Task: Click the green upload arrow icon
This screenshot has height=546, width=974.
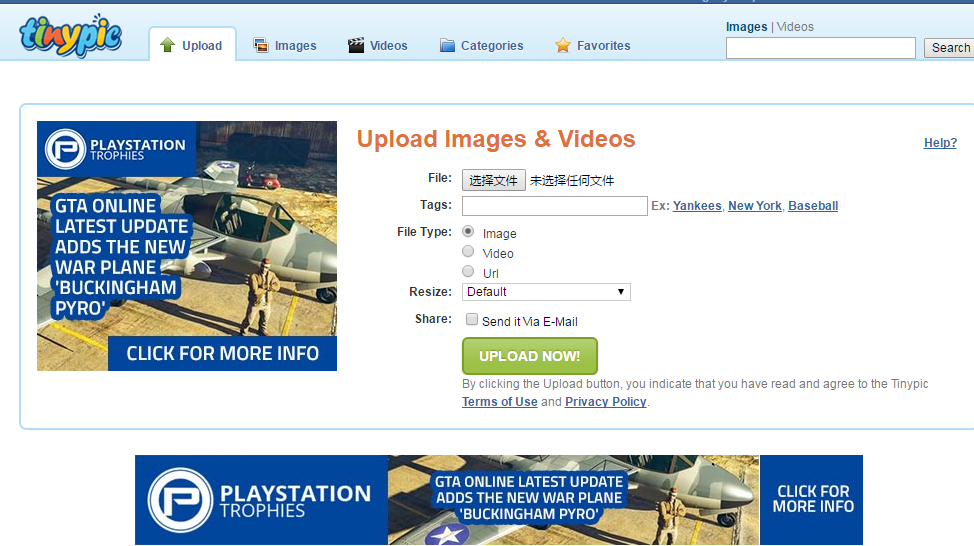Action: click(x=167, y=45)
